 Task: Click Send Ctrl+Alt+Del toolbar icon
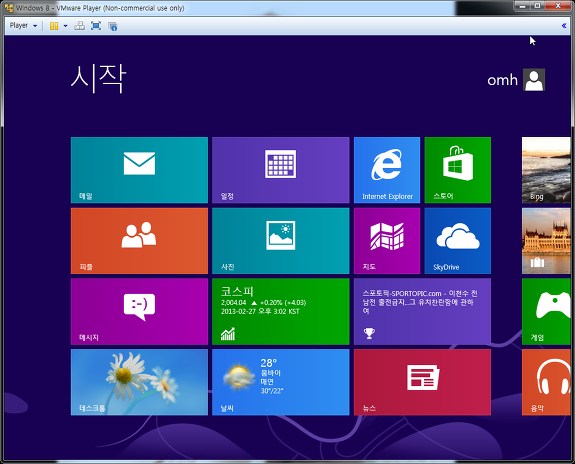[79, 26]
